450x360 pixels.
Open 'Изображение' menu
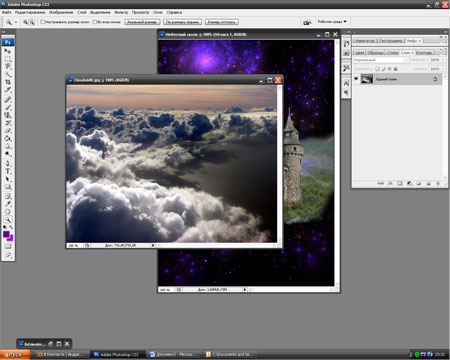coord(61,12)
